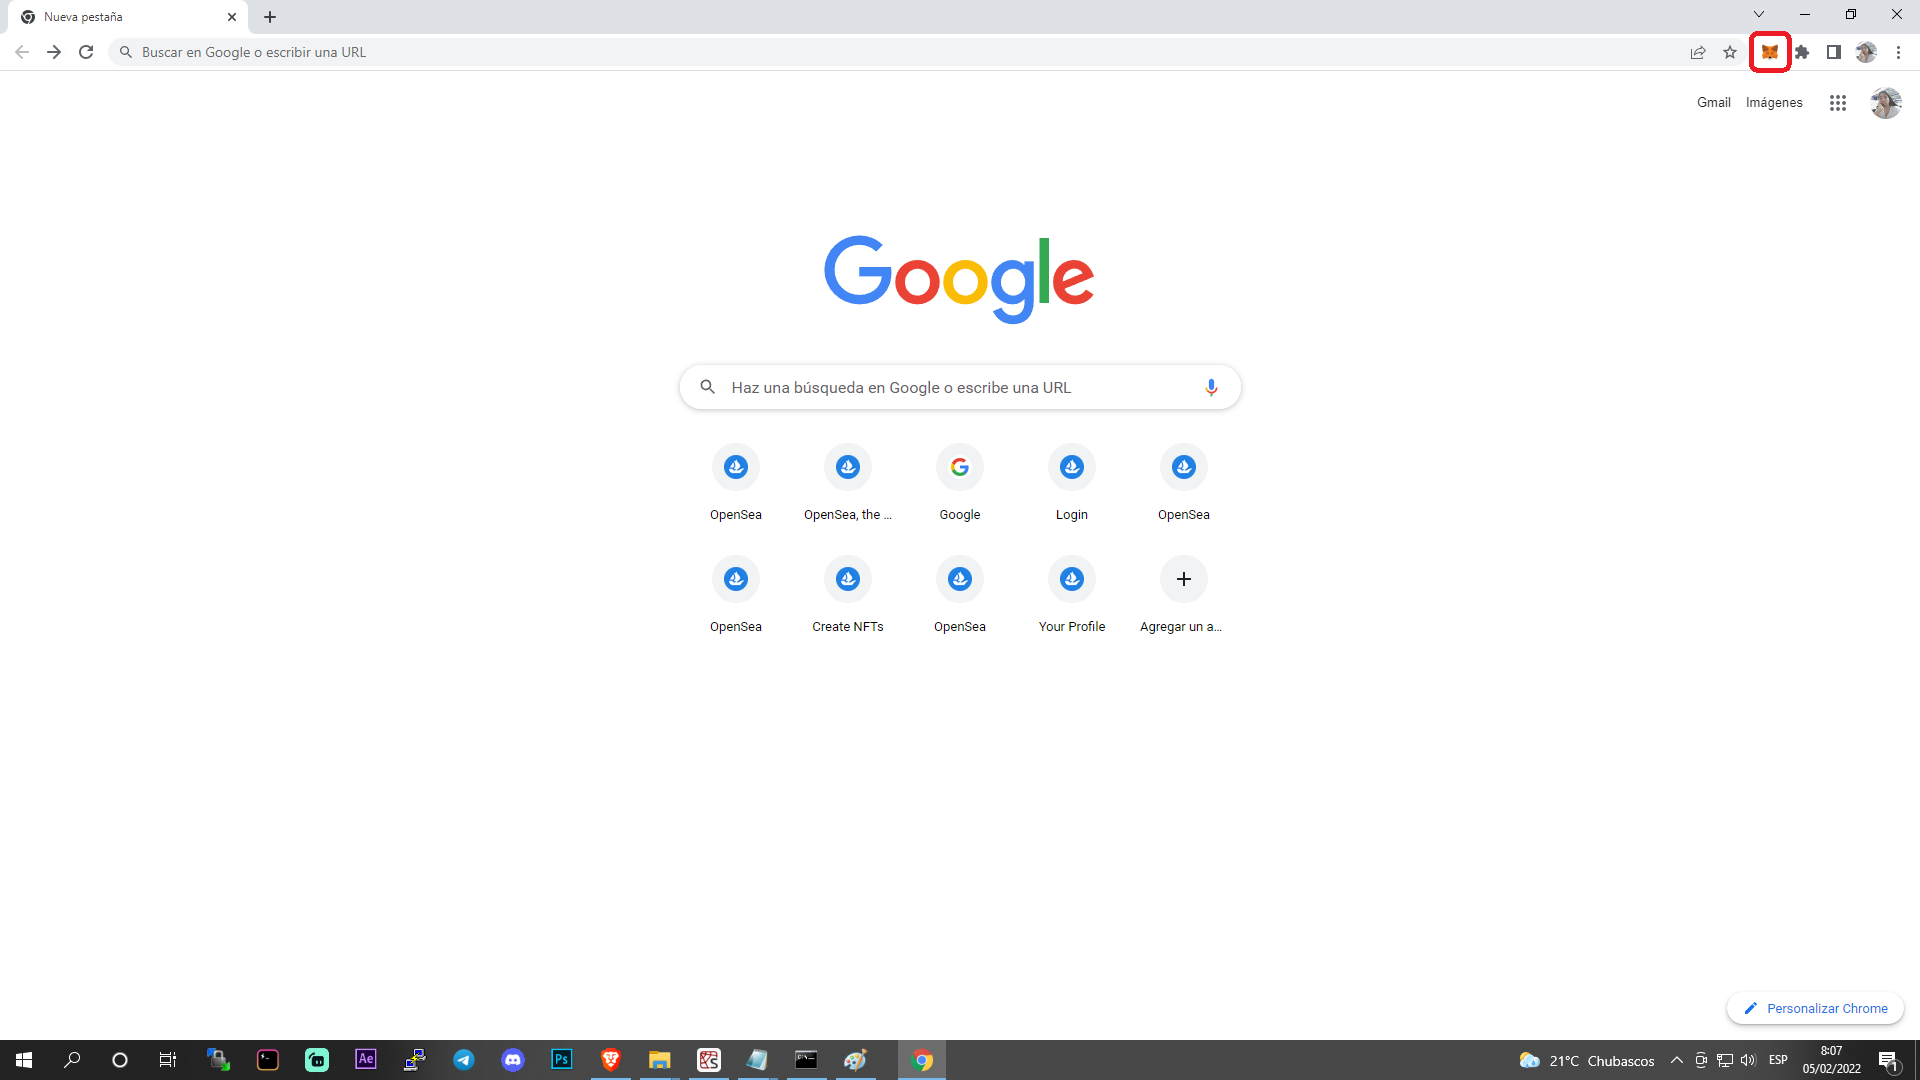Start voice search with microphone

(1211, 387)
